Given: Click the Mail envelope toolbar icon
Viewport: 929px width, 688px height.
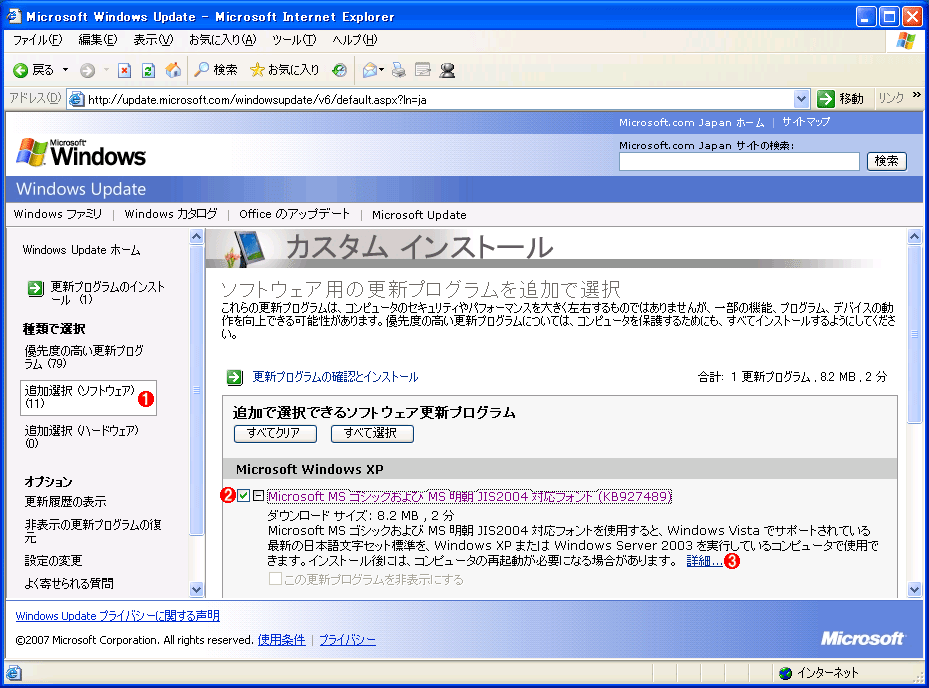Looking at the screenshot, I should coord(370,71).
